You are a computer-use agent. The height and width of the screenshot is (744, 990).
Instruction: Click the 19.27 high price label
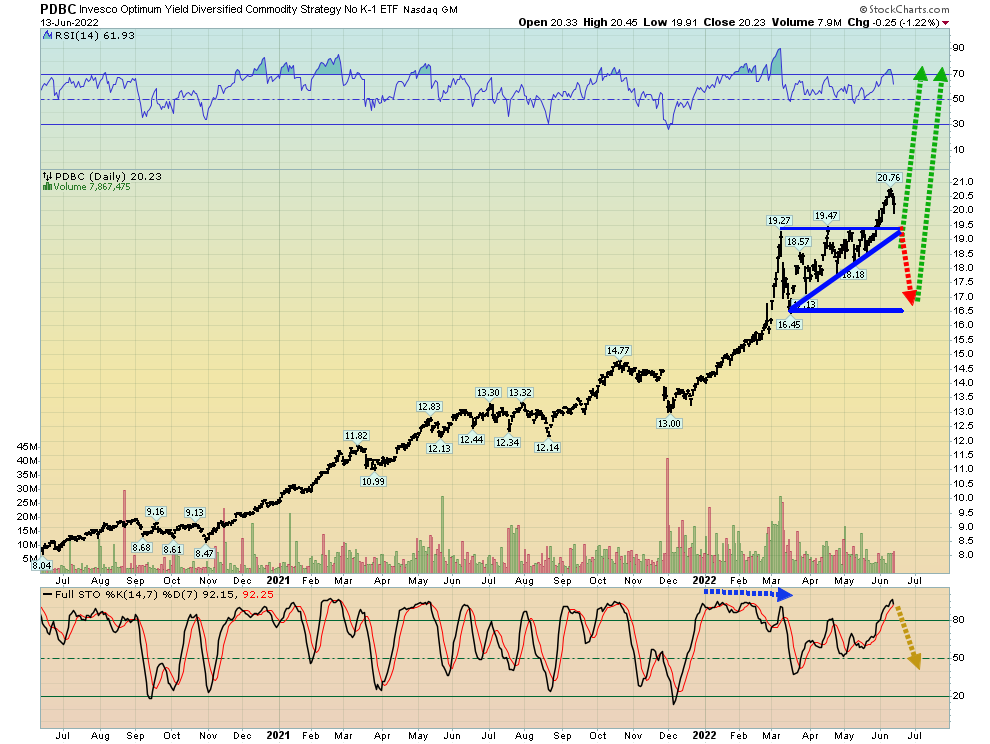780,219
